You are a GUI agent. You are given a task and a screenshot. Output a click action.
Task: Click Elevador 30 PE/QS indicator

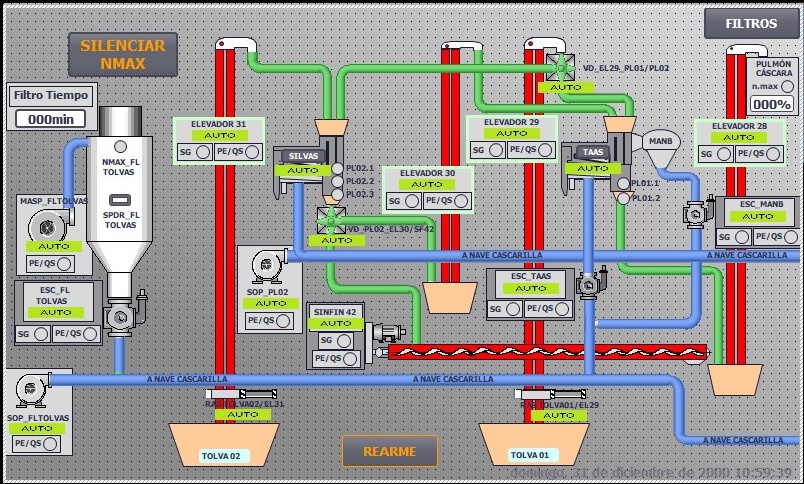click(x=461, y=201)
